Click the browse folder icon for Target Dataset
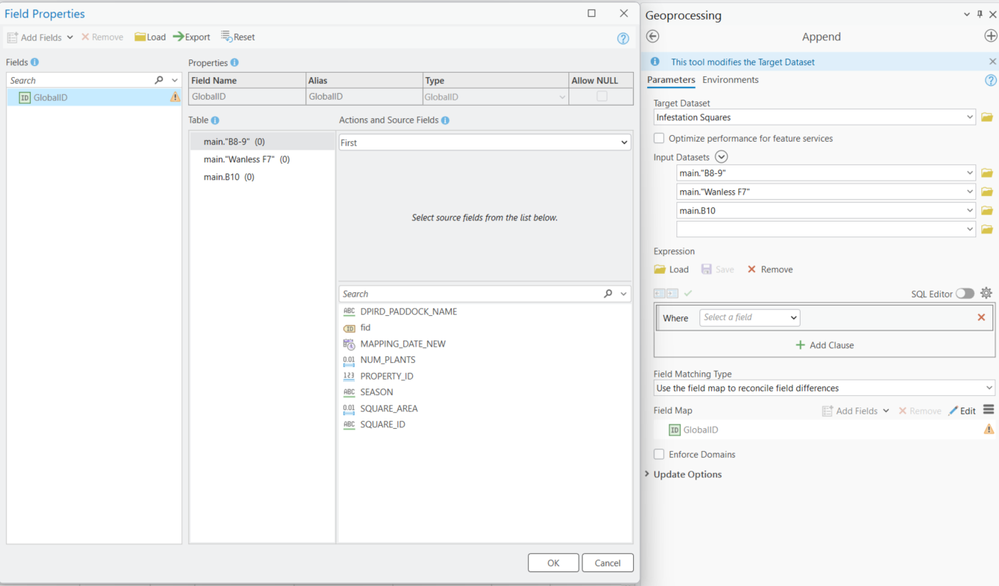The height and width of the screenshot is (586, 999). [987, 117]
